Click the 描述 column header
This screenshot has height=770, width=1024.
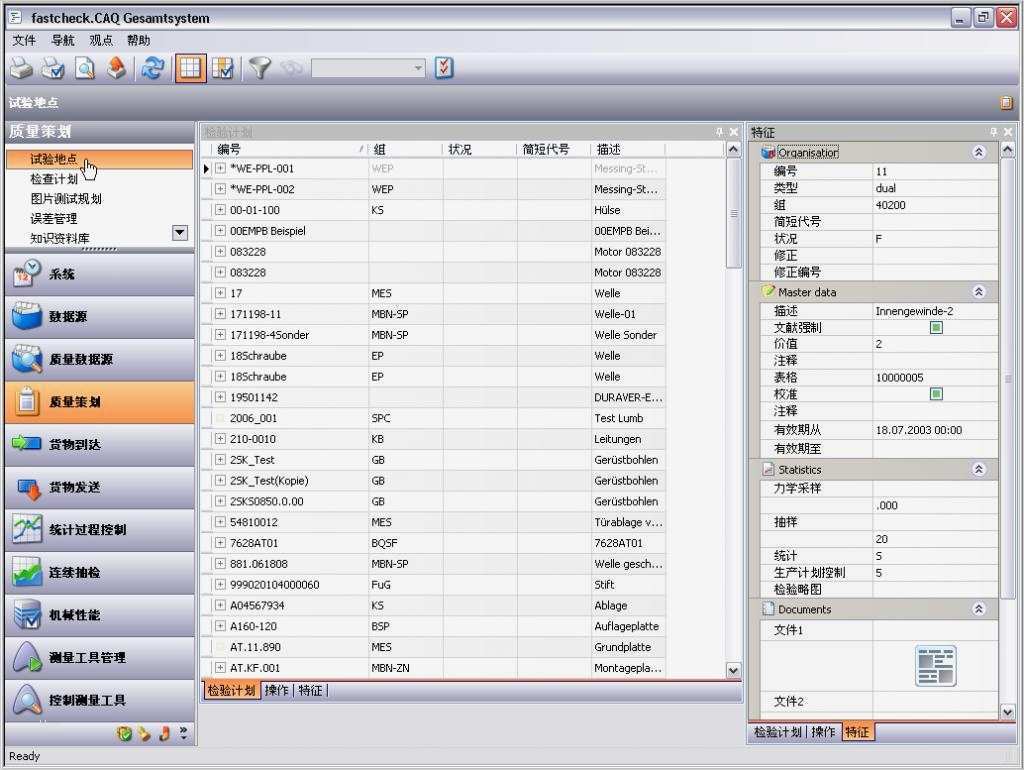tap(609, 149)
